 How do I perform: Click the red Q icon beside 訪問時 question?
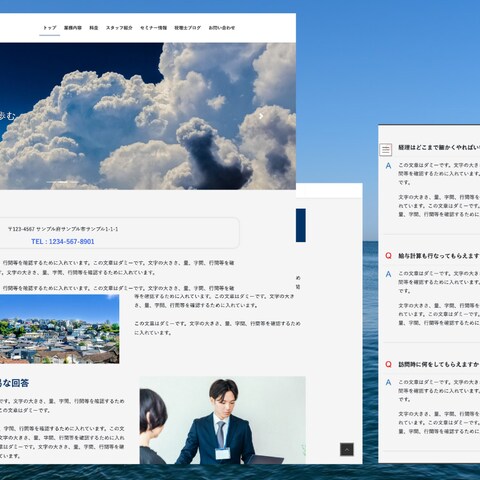pyautogui.click(x=388, y=364)
